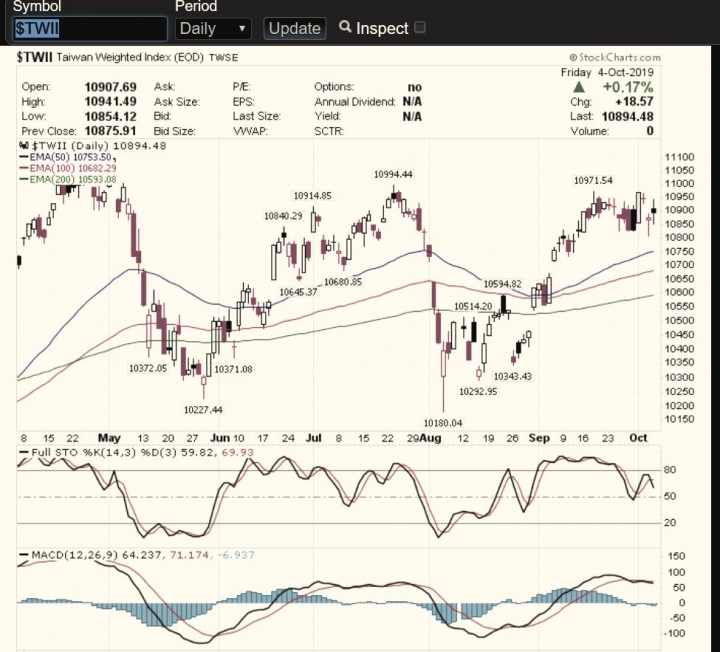Click the +0.17% percent change
720x652 pixels.
click(628, 87)
